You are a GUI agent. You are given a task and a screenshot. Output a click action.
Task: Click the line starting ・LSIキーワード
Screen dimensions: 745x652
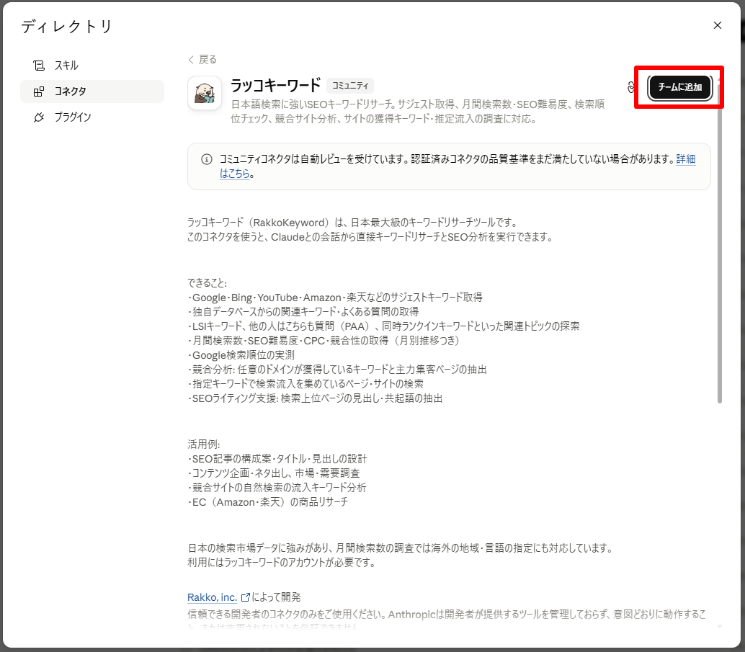(x=383, y=326)
